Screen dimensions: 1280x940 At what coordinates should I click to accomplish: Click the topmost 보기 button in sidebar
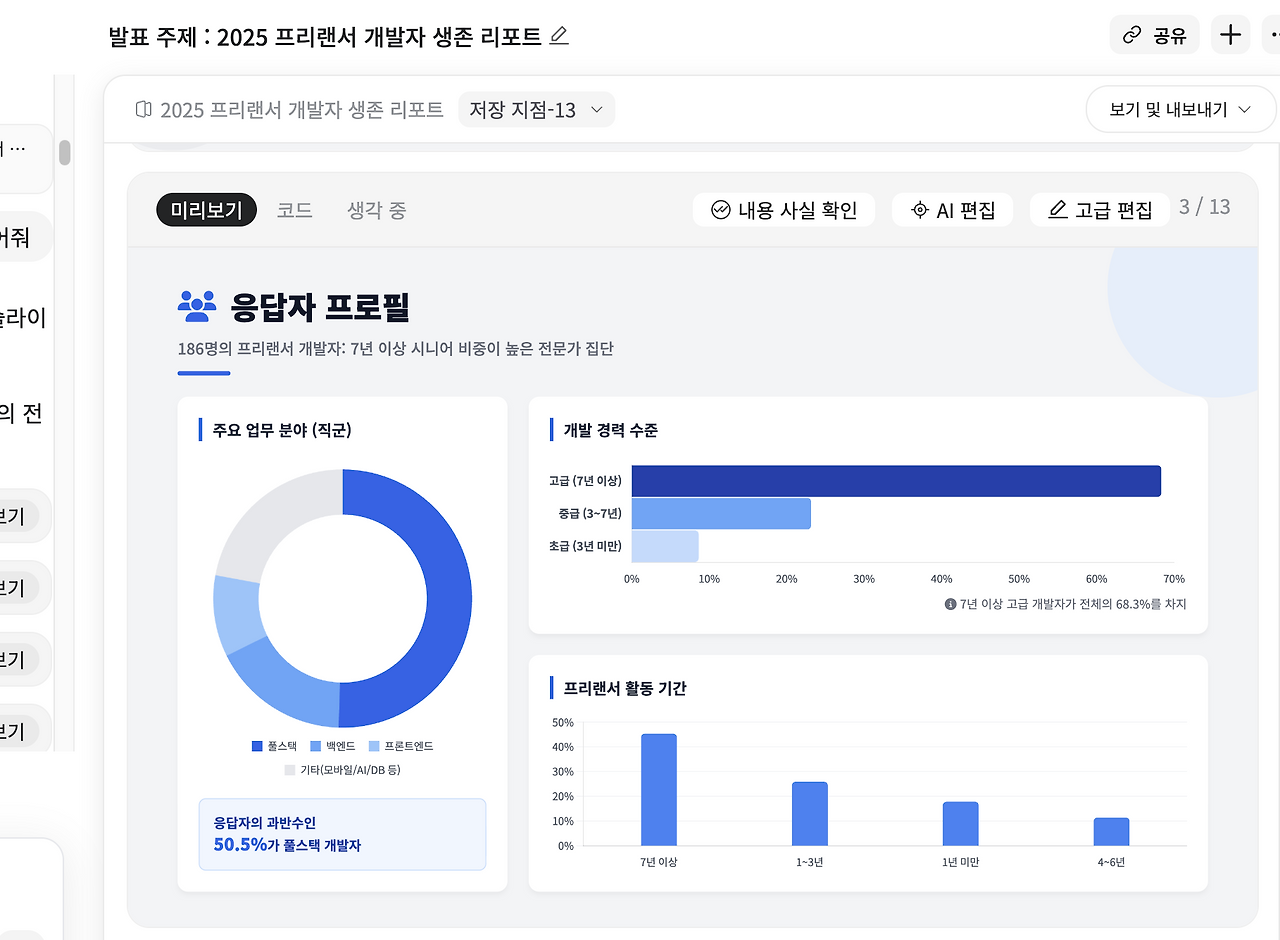click(x=20, y=515)
